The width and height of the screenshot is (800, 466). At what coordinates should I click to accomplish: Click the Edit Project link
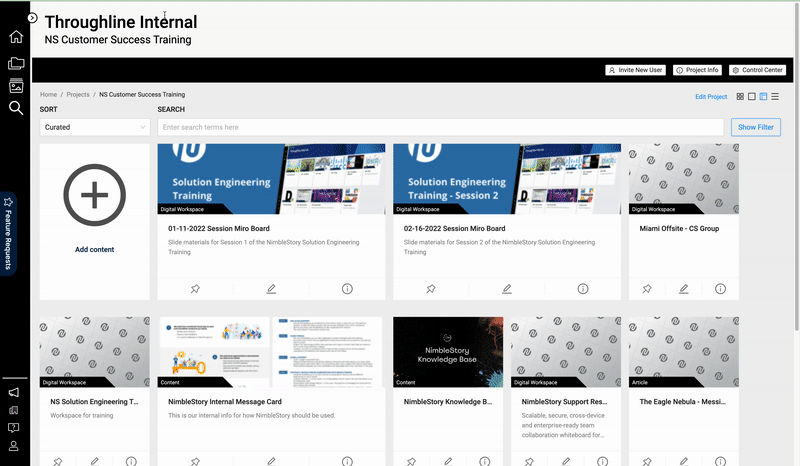[x=711, y=97]
